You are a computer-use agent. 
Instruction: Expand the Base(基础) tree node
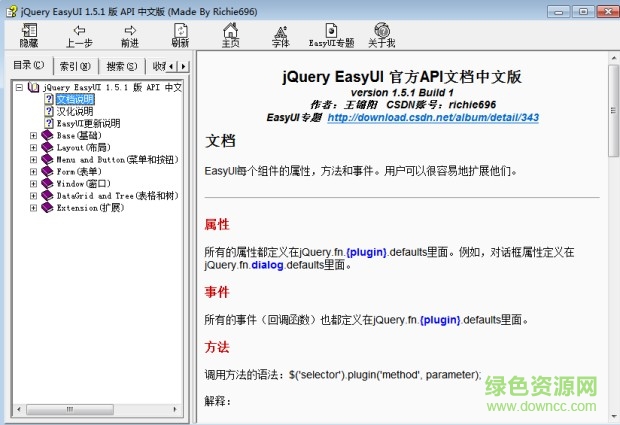(33, 135)
